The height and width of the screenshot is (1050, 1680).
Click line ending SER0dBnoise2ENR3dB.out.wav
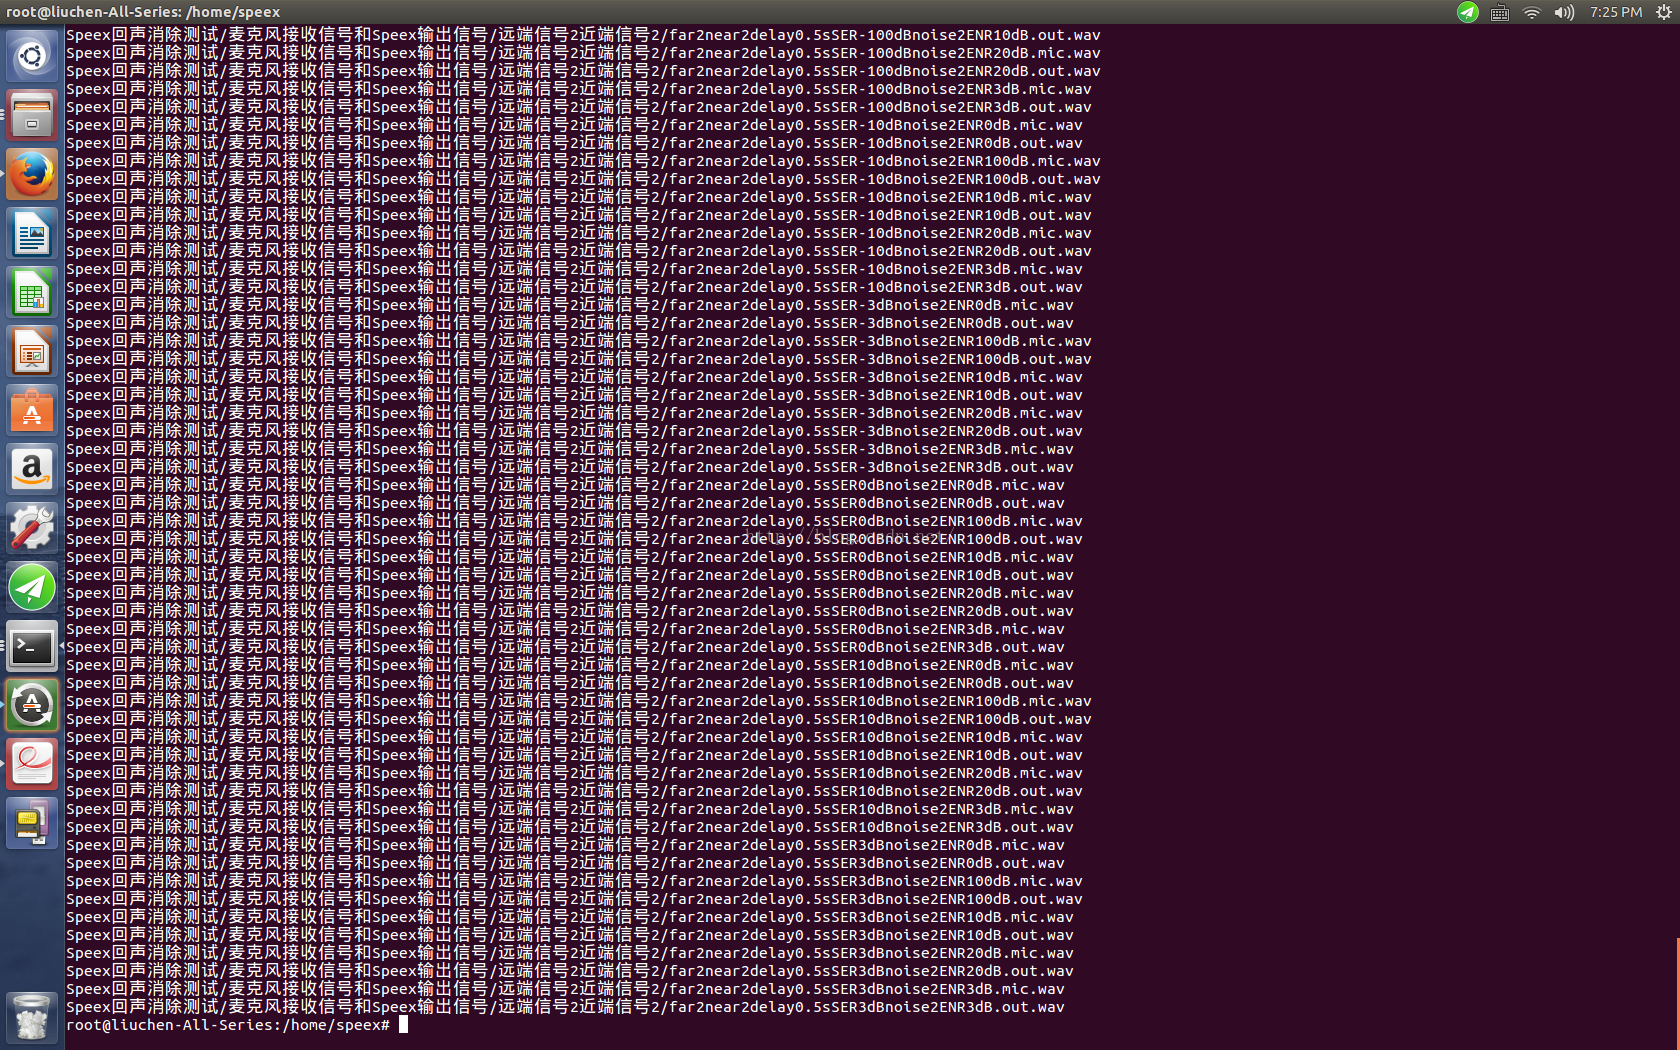[565, 647]
